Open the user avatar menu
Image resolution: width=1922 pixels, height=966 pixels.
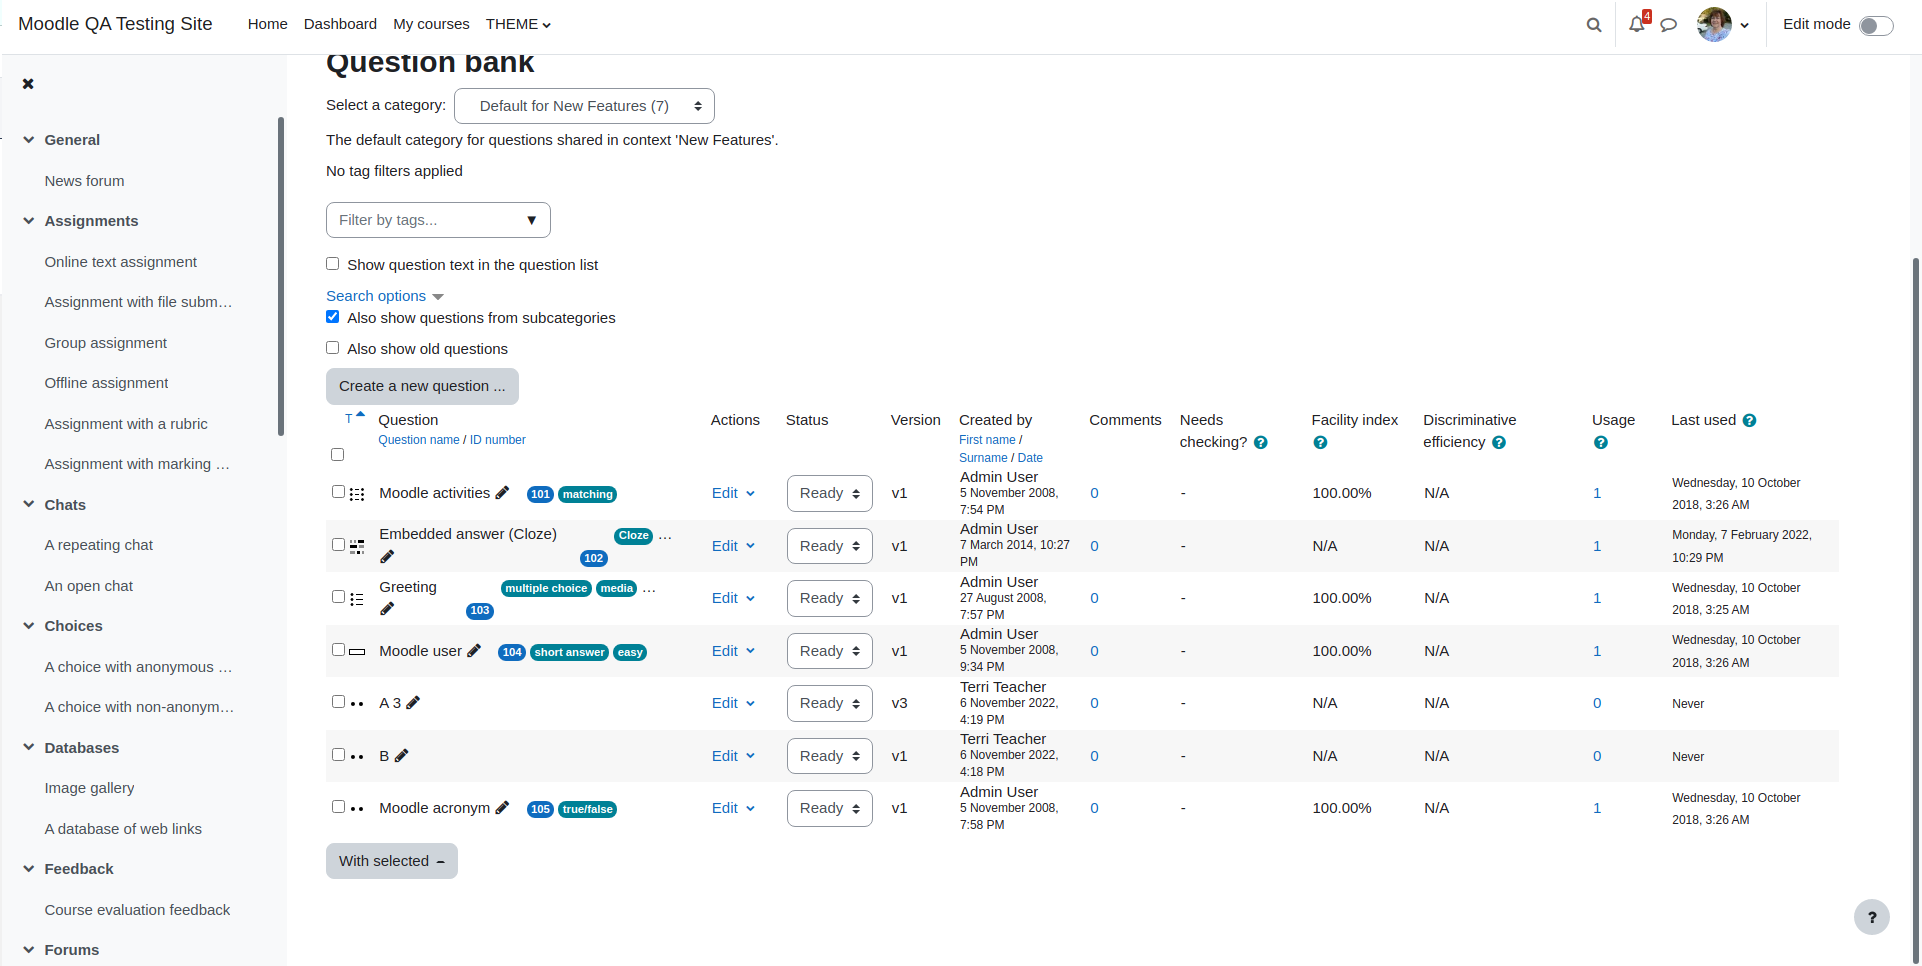click(x=1723, y=25)
